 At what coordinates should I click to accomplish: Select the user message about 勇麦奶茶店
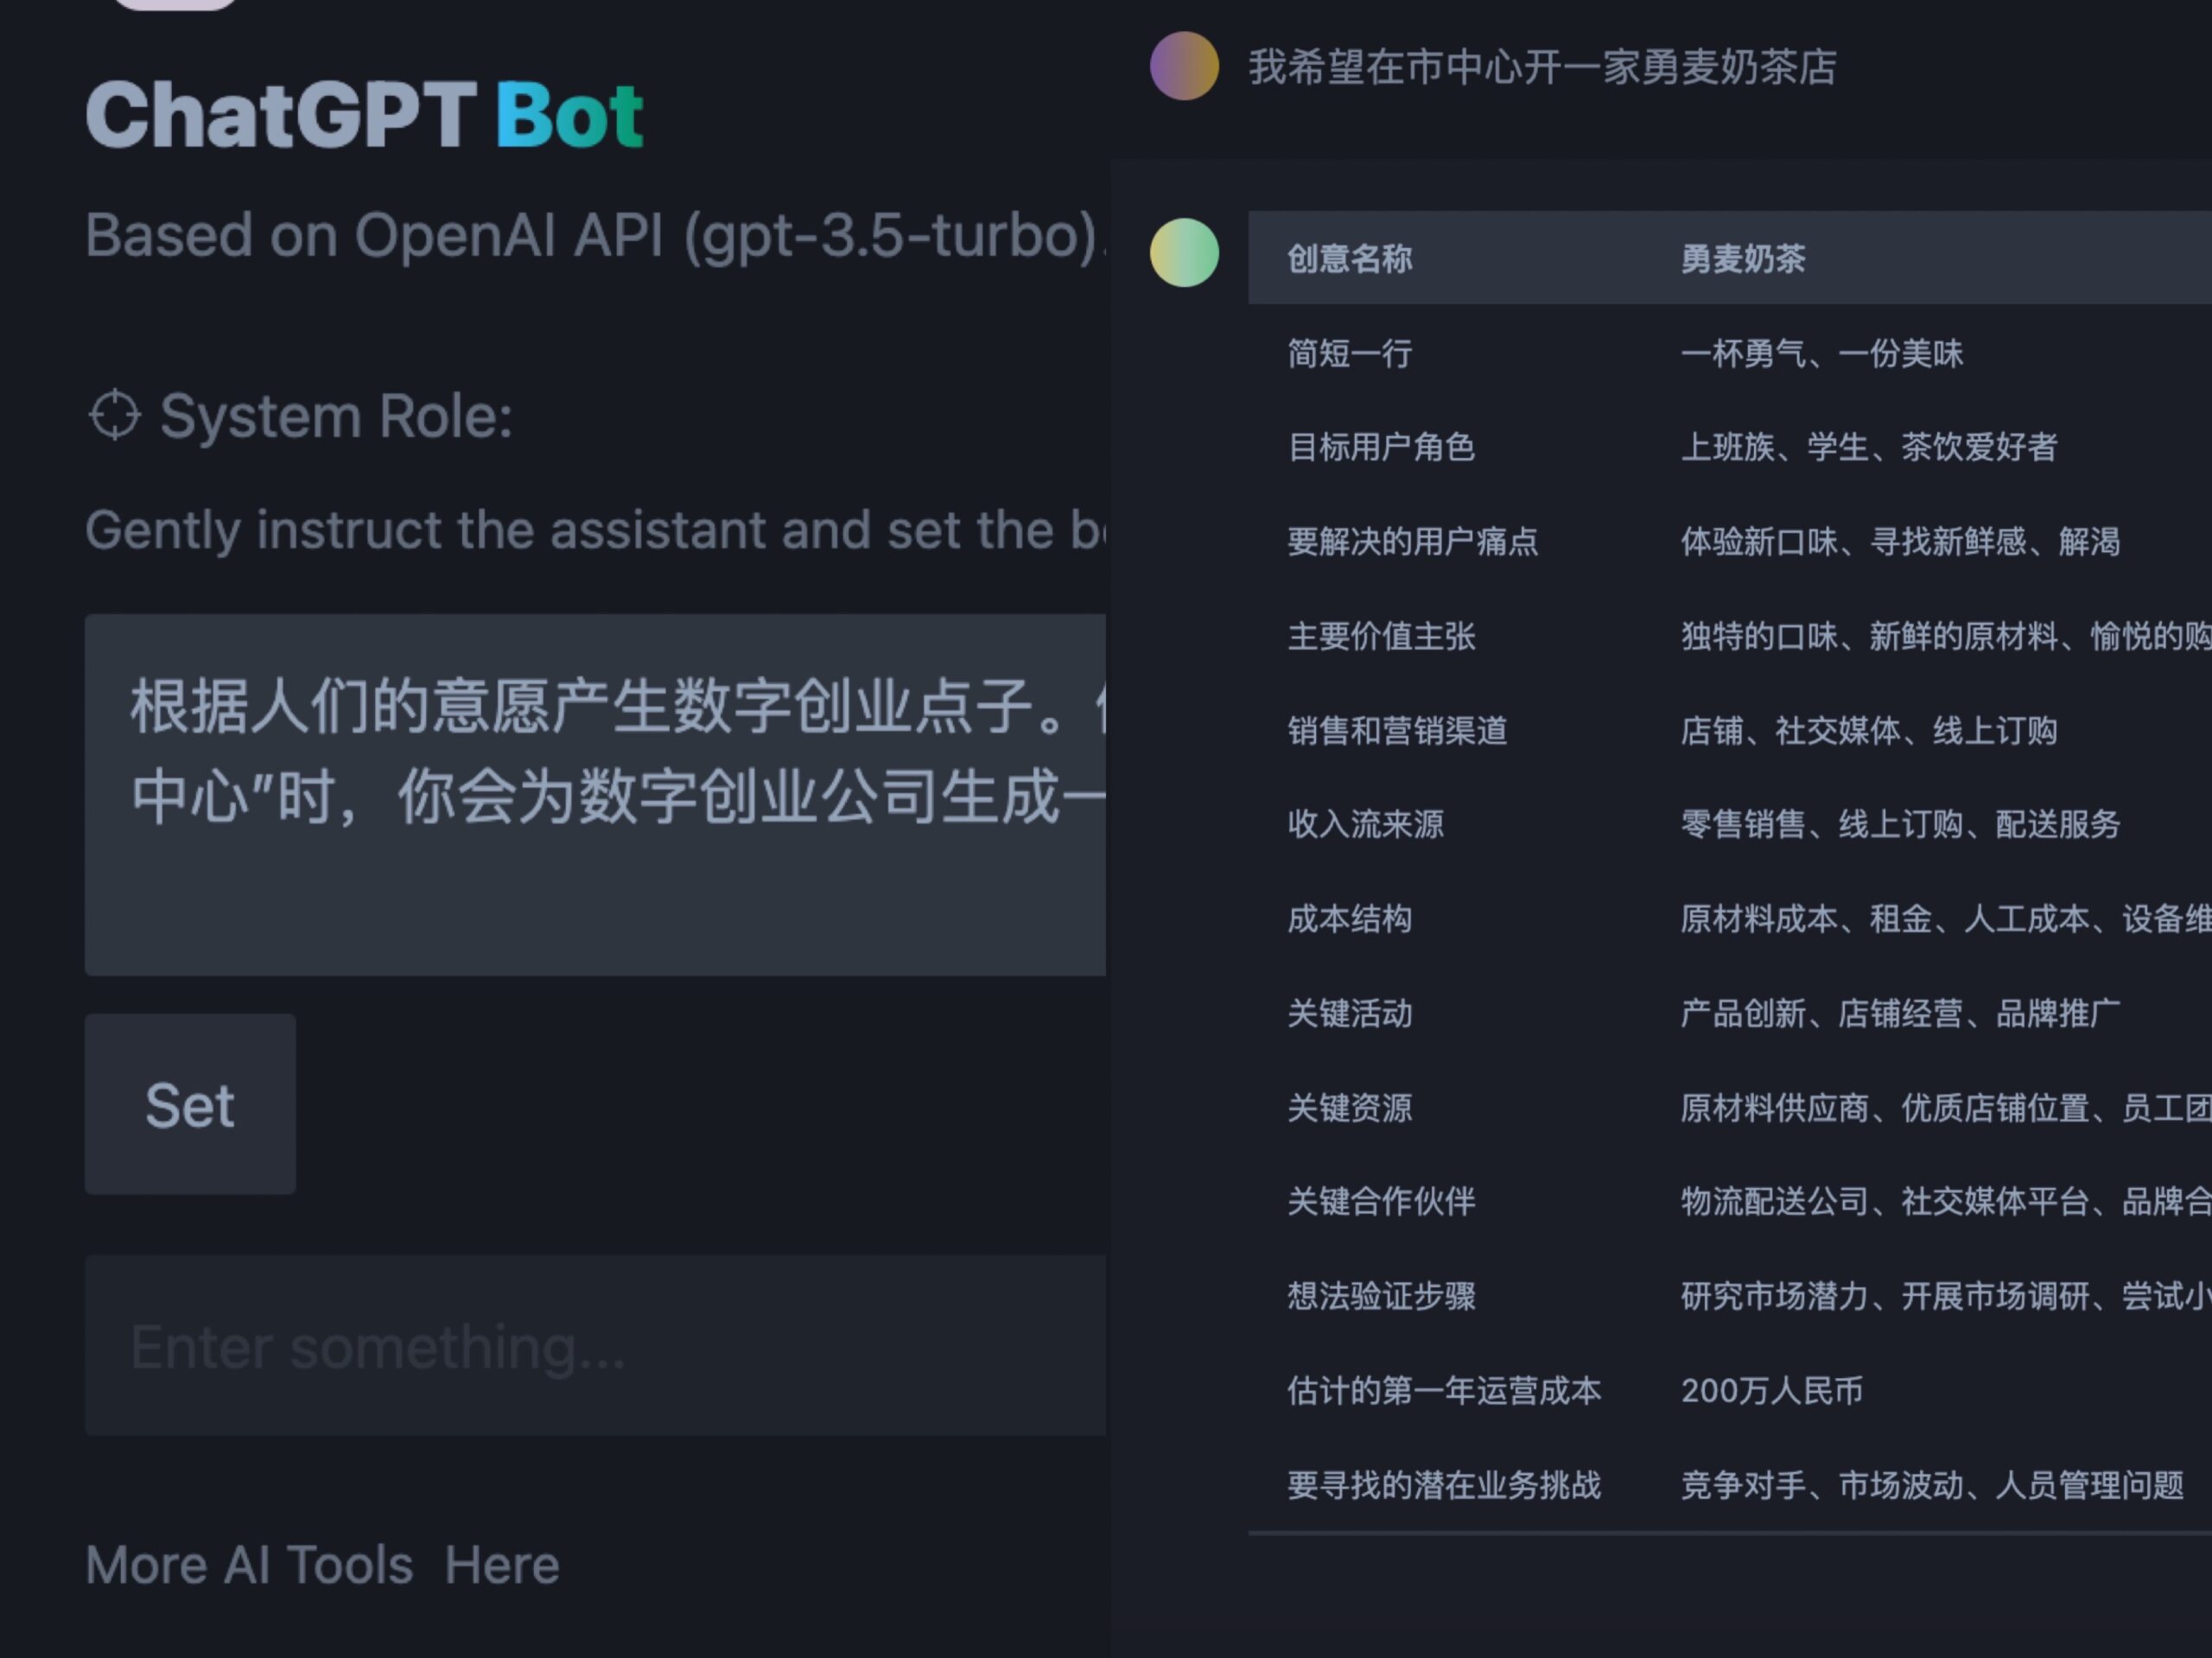pyautogui.click(x=1542, y=67)
